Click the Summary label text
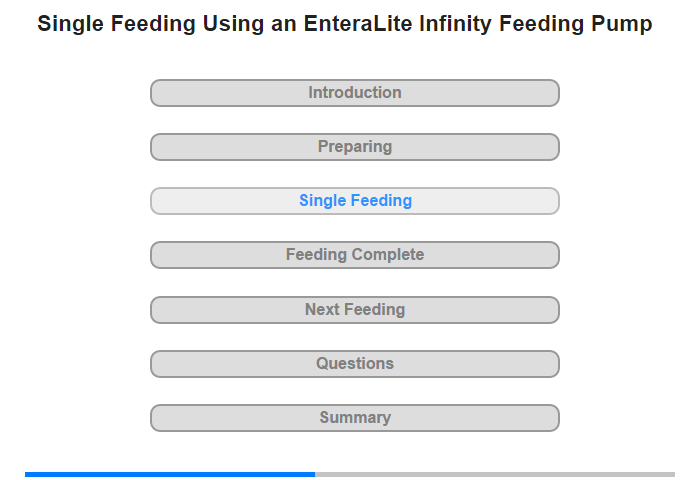700x480 pixels. click(x=355, y=418)
